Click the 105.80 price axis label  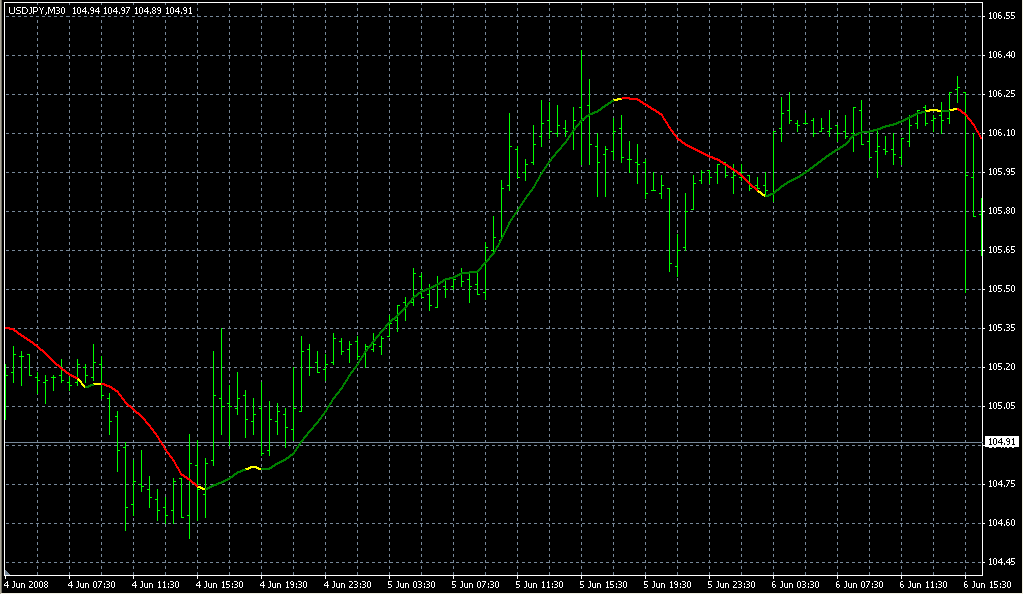click(x=1001, y=211)
